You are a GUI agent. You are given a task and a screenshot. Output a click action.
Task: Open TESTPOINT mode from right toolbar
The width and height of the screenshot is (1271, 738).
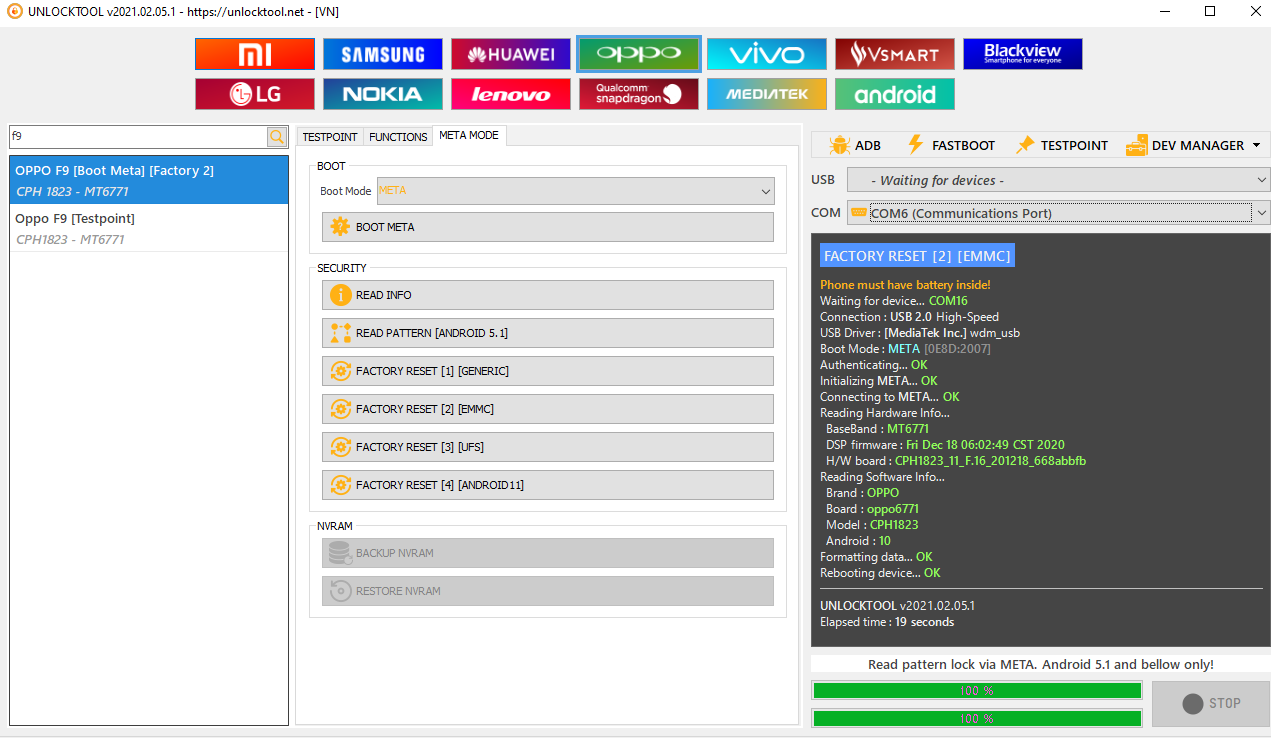(1062, 145)
